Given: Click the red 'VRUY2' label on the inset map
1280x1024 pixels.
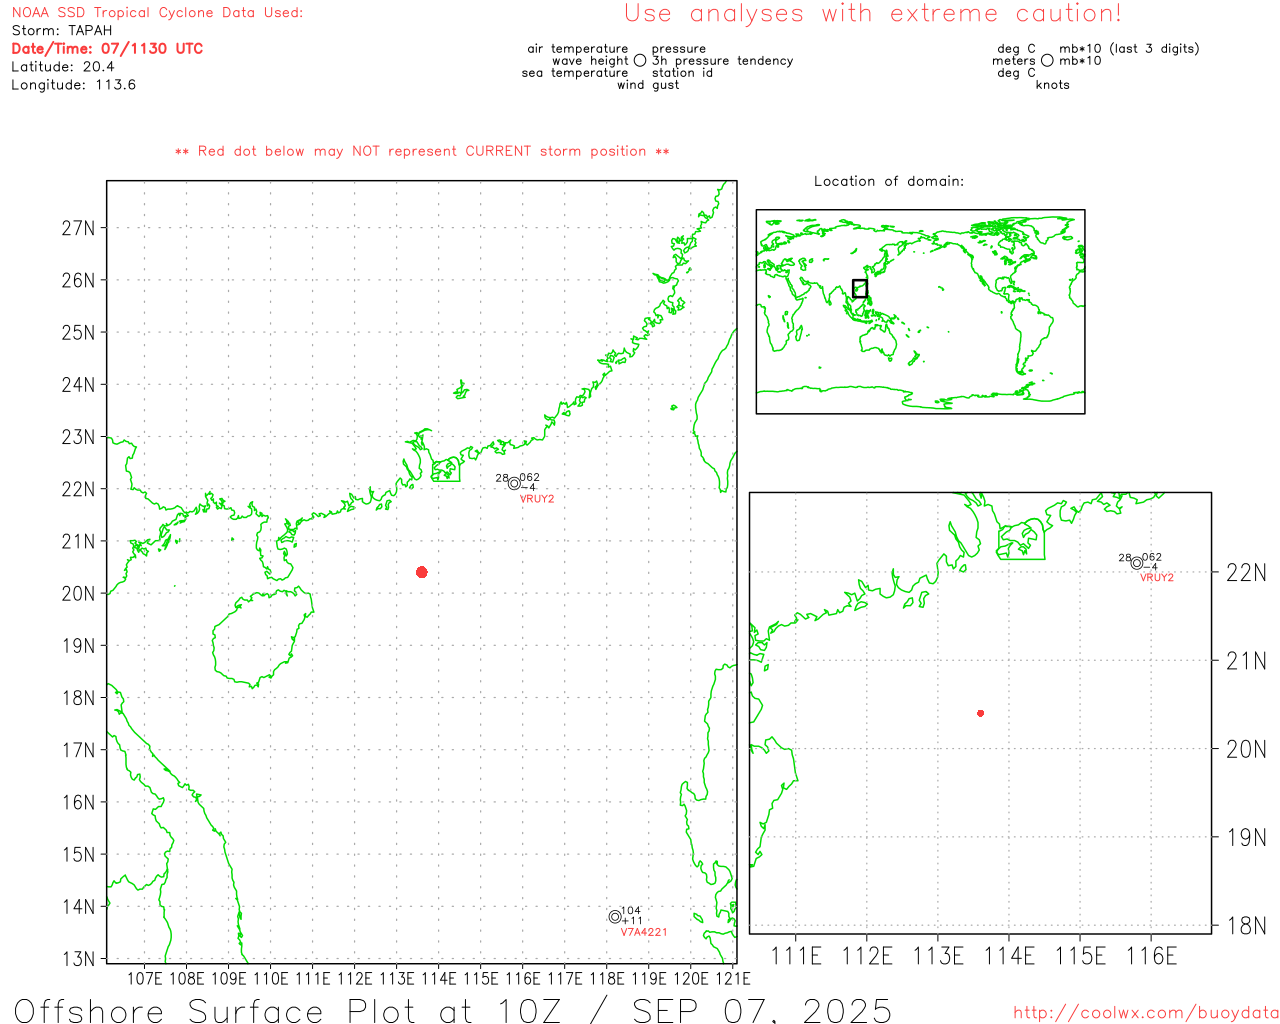Looking at the screenshot, I should (1157, 578).
